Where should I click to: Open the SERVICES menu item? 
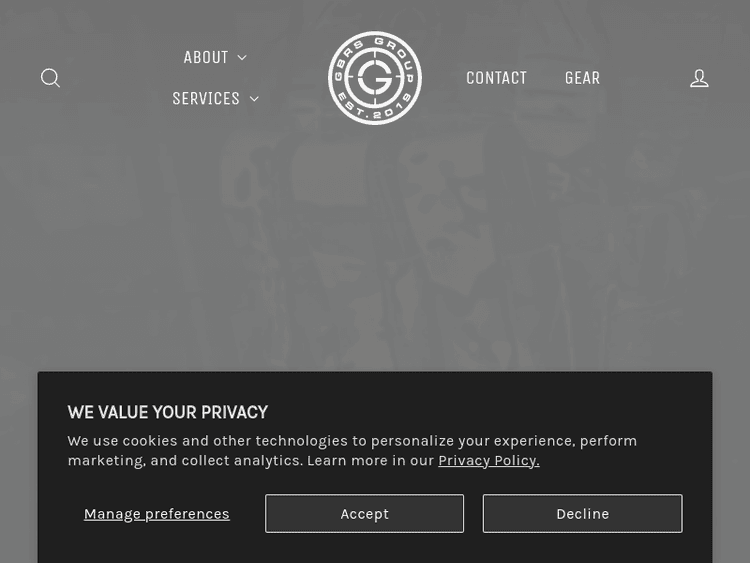coord(205,98)
